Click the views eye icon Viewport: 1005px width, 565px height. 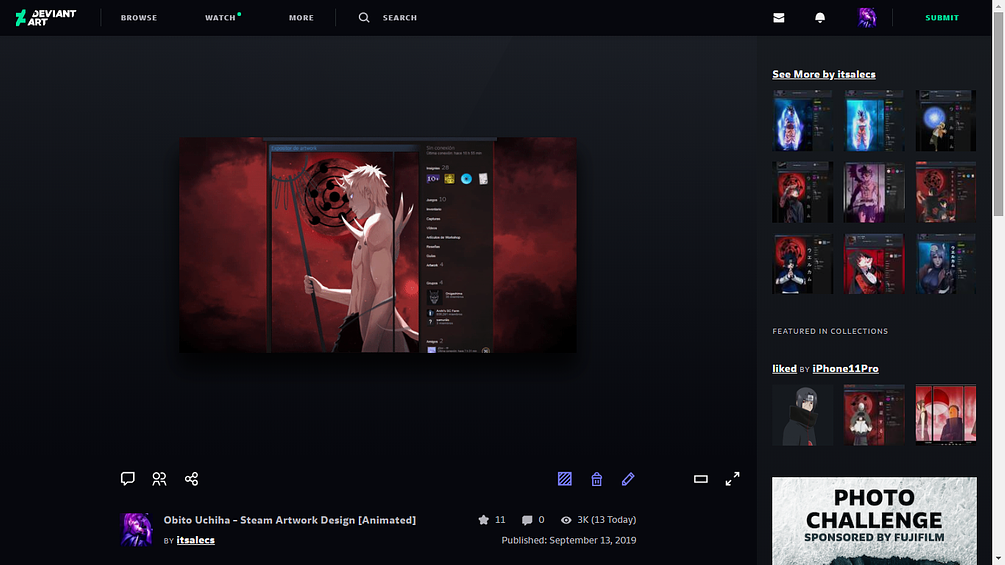click(x=566, y=520)
